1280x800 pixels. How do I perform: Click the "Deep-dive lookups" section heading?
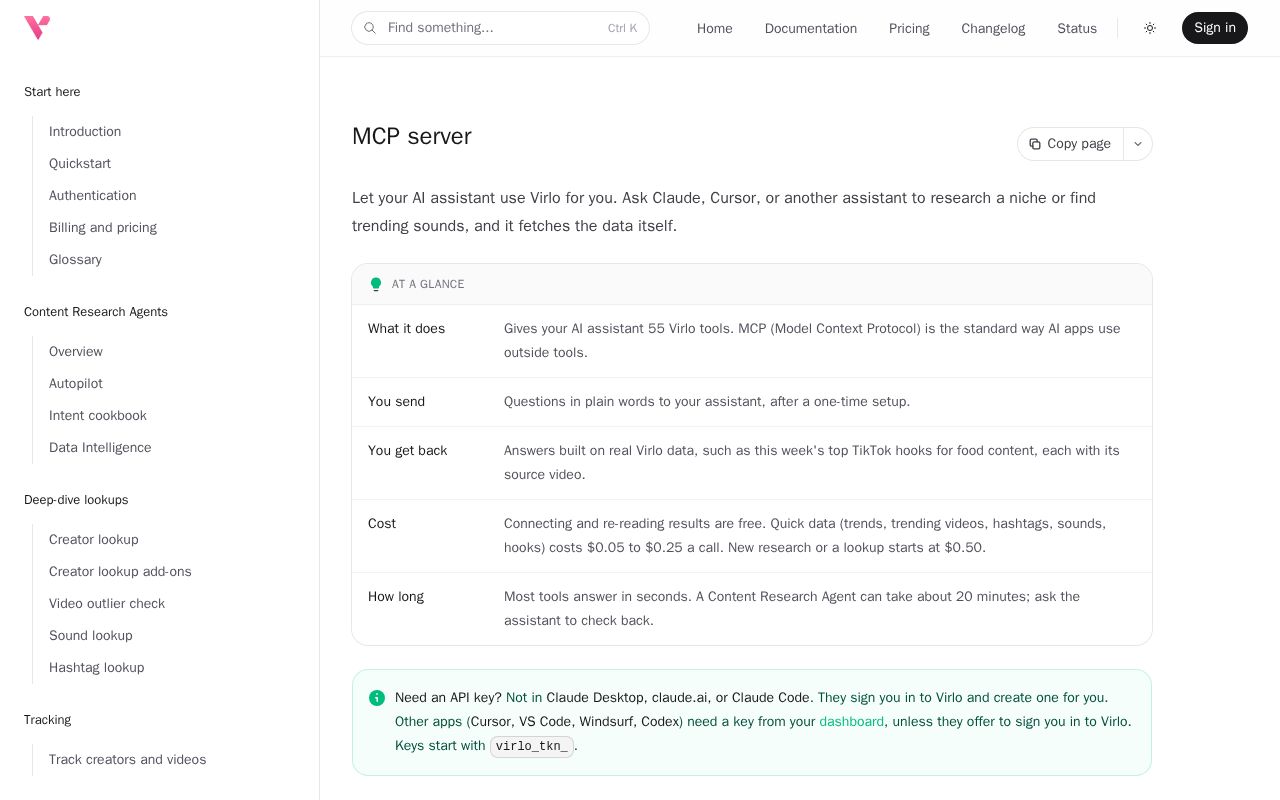click(76, 500)
